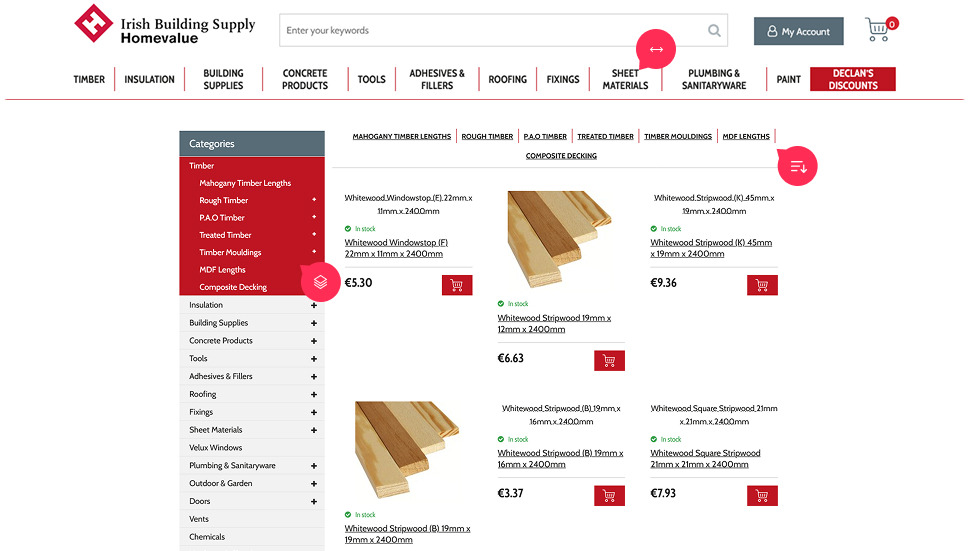Viewport: 970px width, 551px height.
Task: Click the Irish Building Supply Homevalue logo
Action: click(165, 29)
